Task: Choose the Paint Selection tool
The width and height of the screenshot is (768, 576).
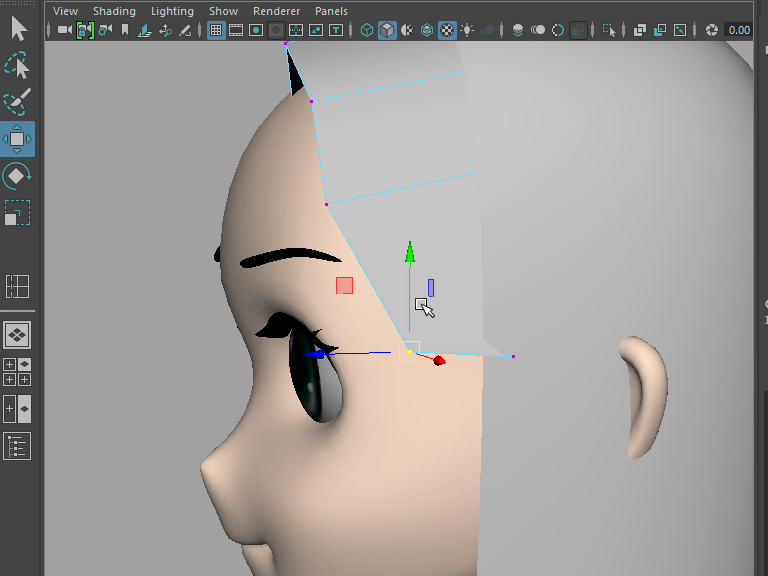Action: (17, 102)
